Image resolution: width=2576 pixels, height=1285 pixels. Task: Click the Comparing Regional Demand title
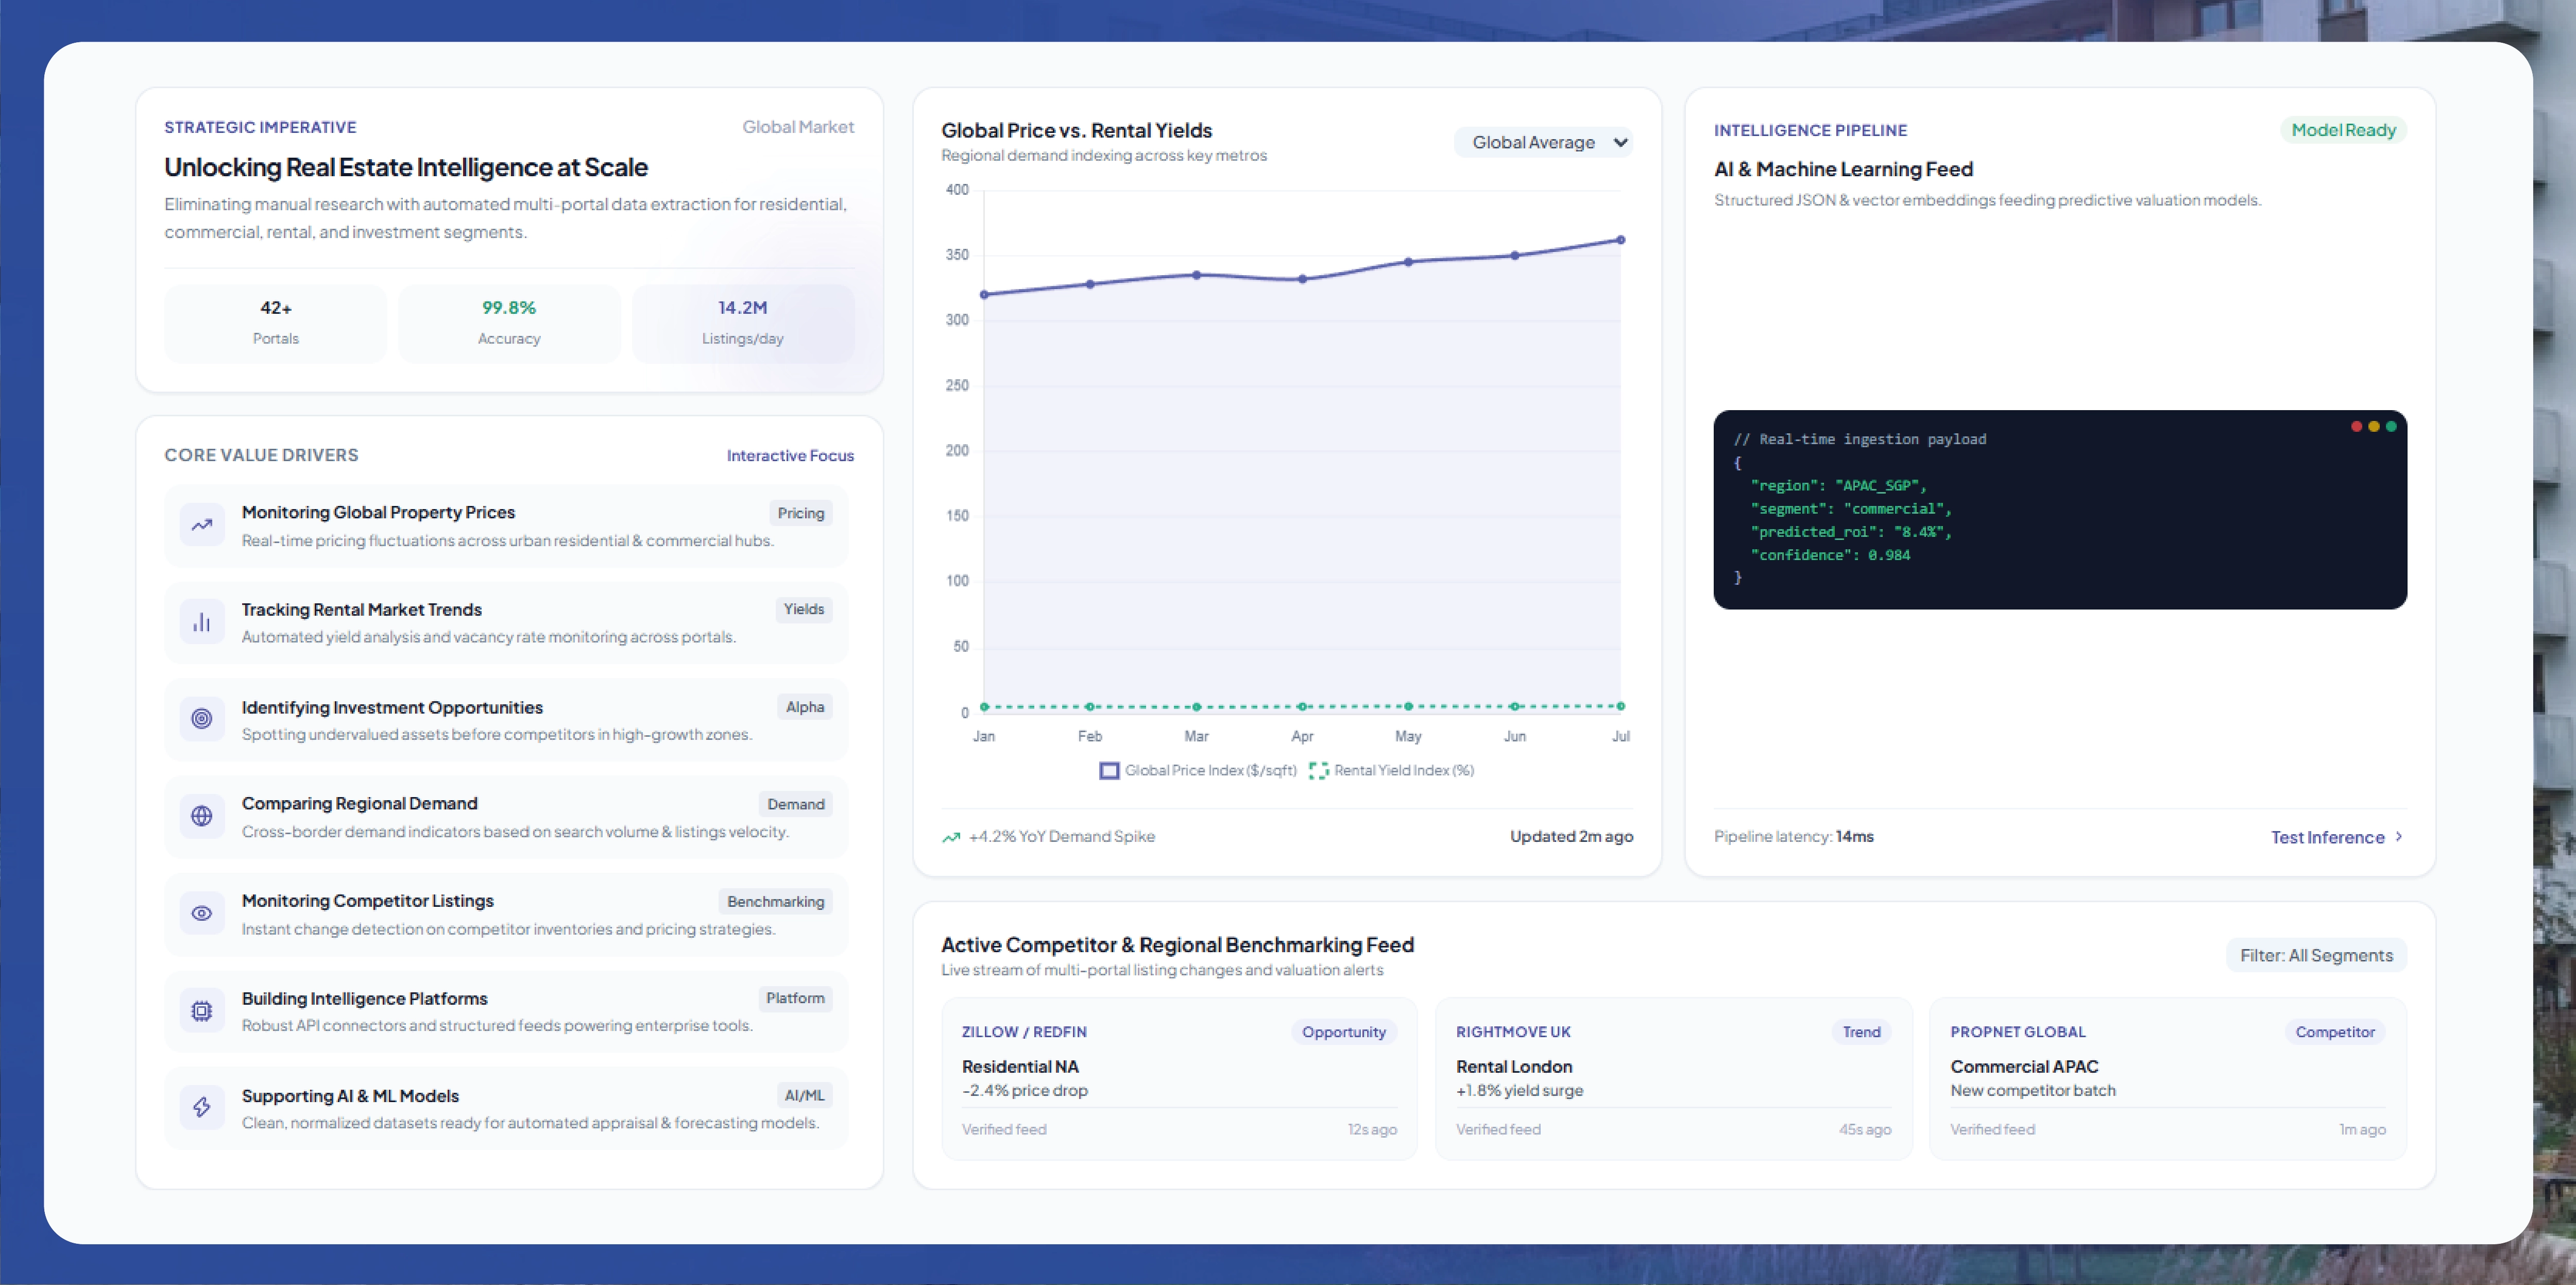(359, 804)
